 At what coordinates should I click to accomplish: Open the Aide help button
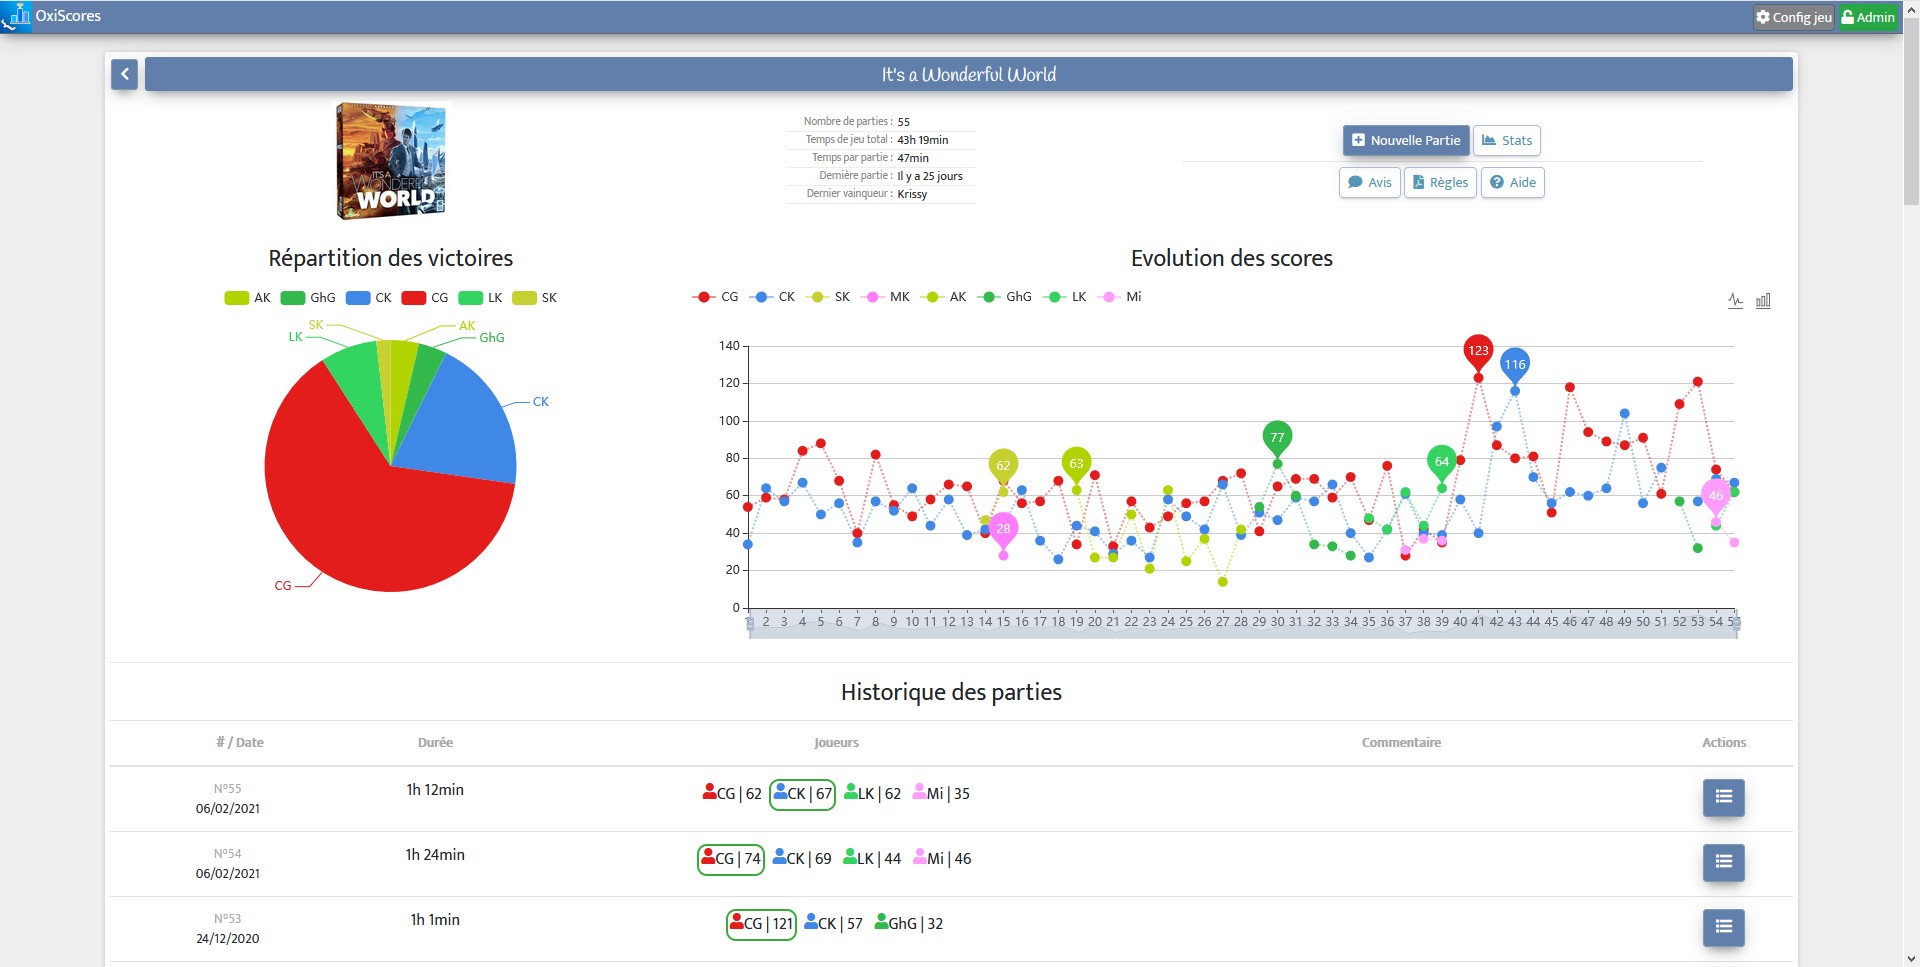[1512, 182]
